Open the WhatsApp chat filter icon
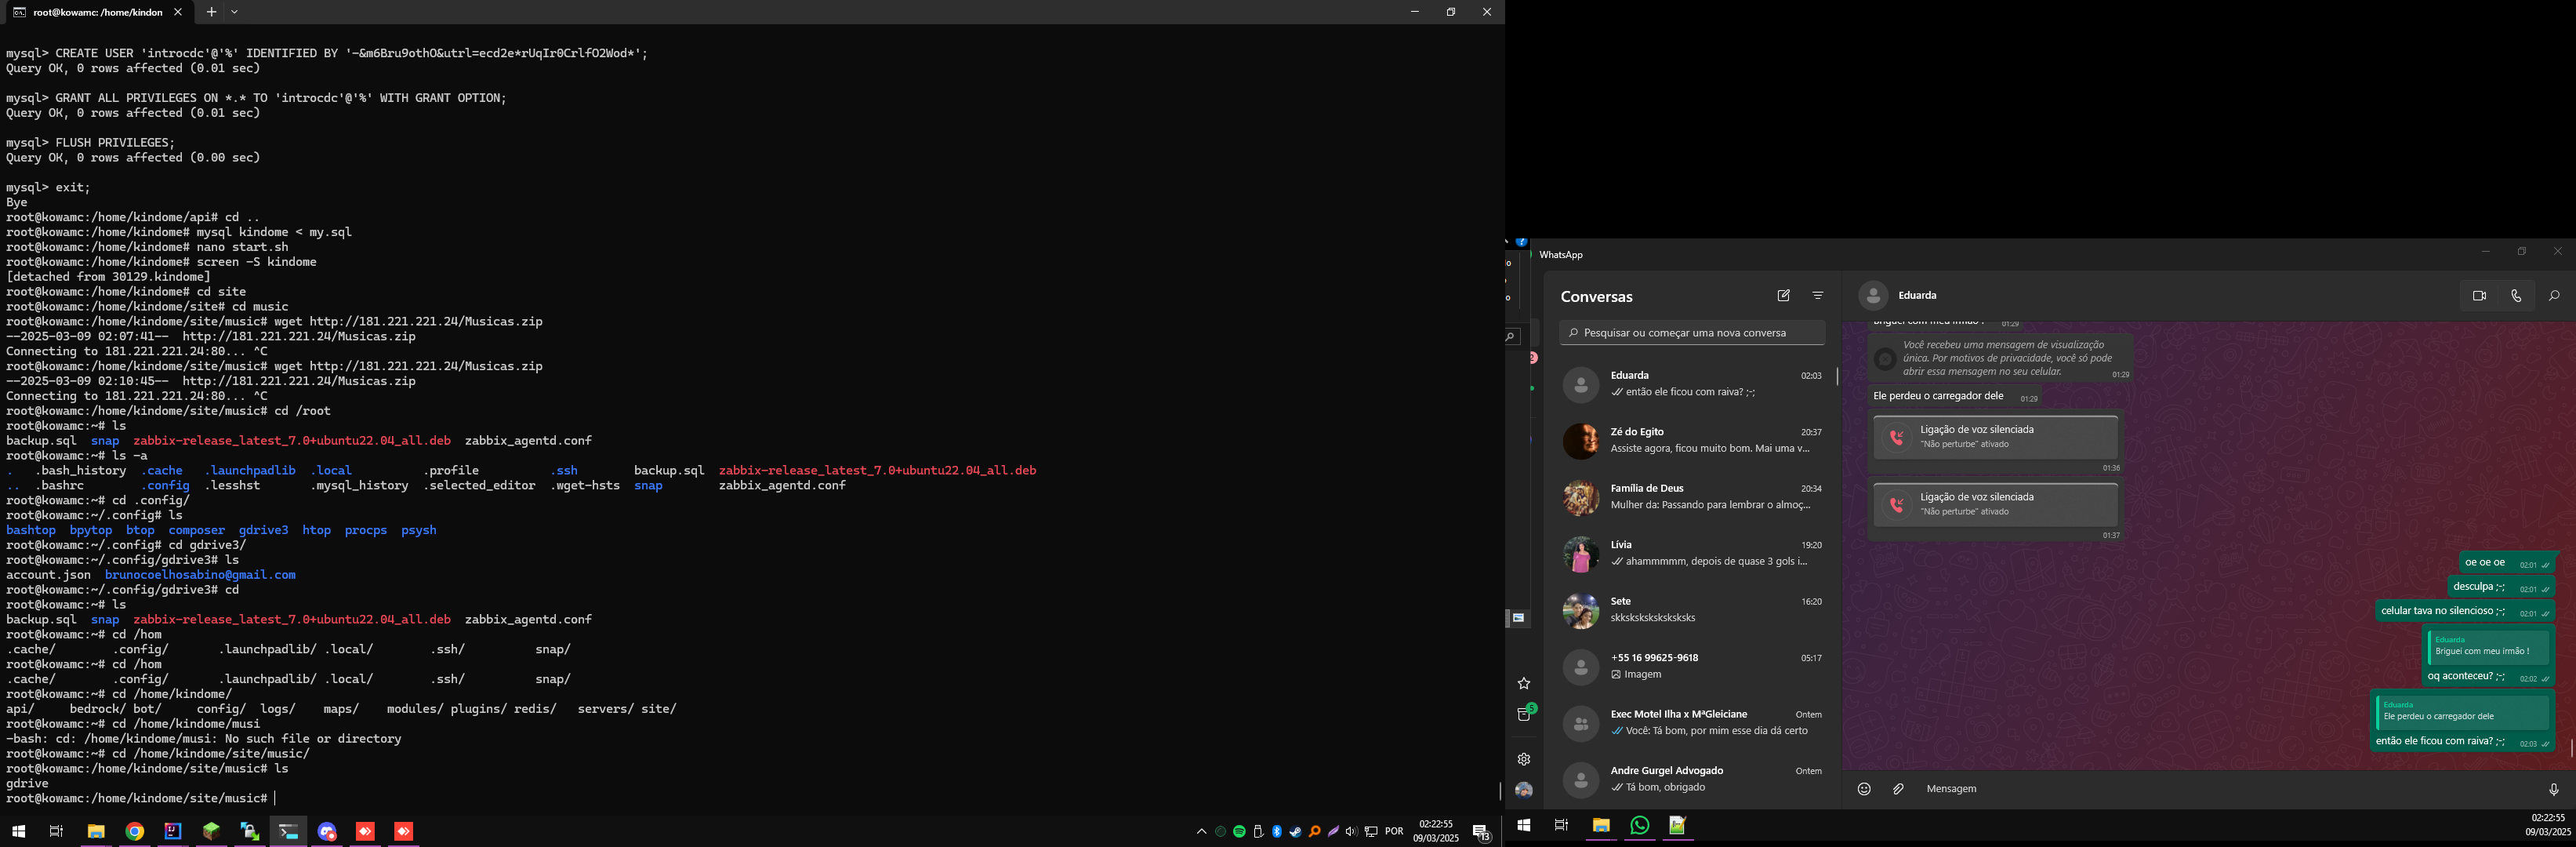 (x=1818, y=296)
